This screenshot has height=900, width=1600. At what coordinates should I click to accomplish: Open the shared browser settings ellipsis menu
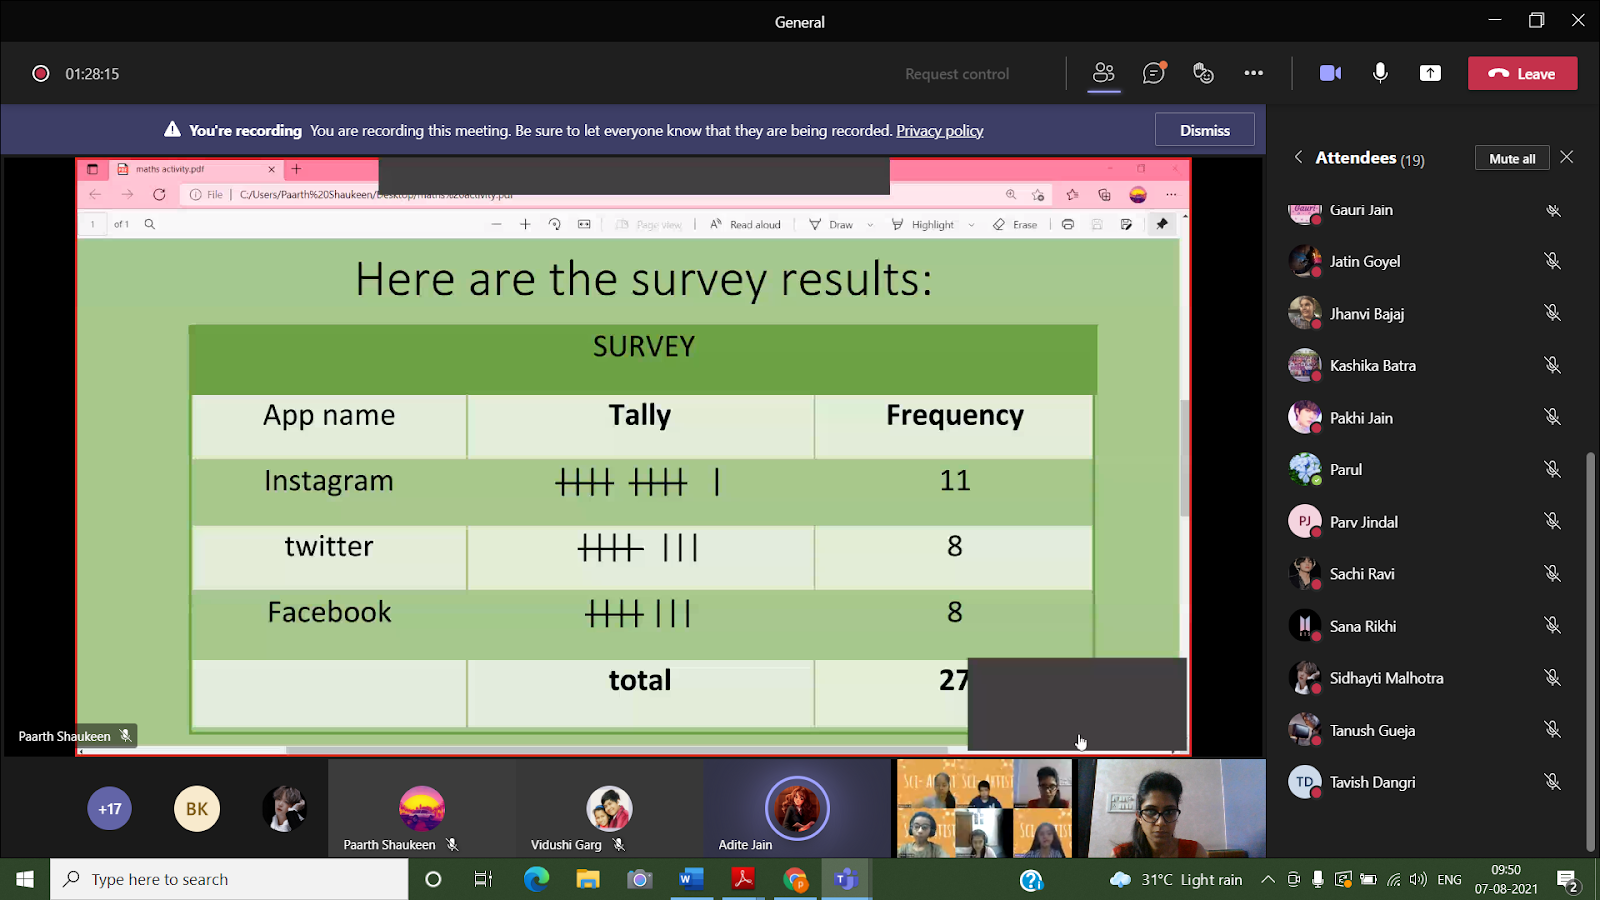1171,194
